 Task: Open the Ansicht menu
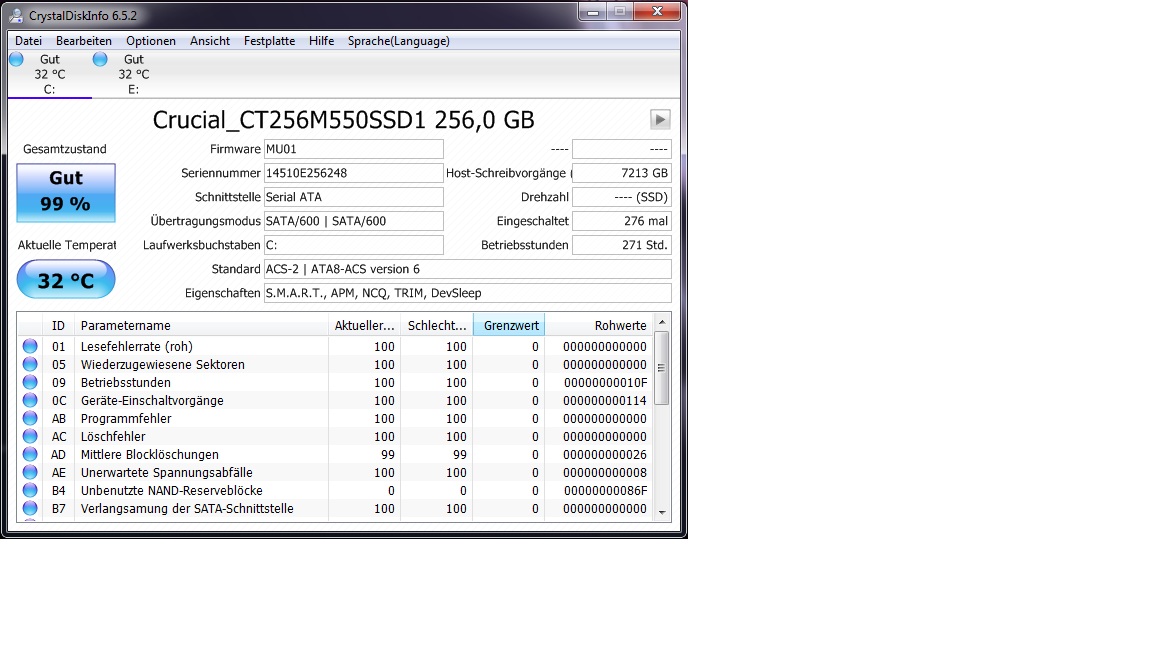[x=210, y=41]
